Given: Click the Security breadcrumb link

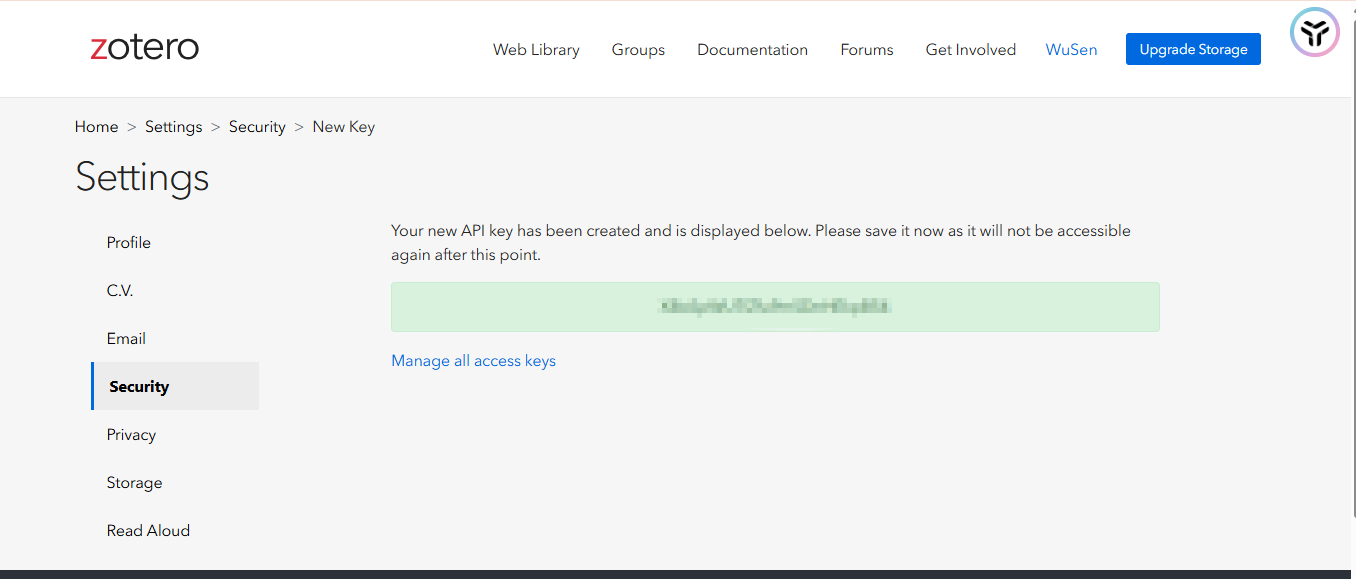Looking at the screenshot, I should 257,127.
